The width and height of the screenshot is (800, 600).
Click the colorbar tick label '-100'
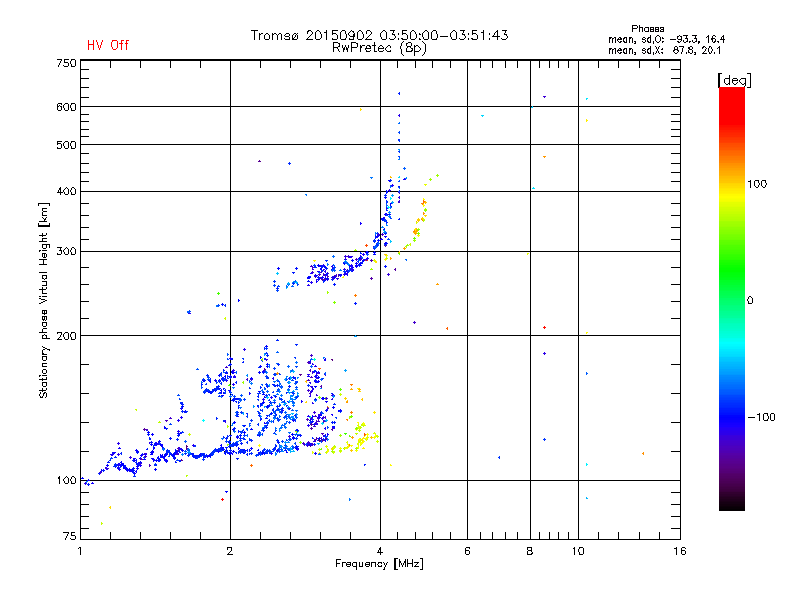pos(761,417)
